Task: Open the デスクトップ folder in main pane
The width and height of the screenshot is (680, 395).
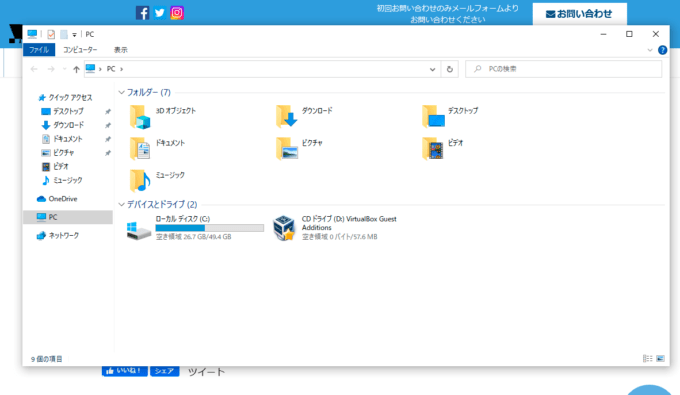Action: point(450,117)
